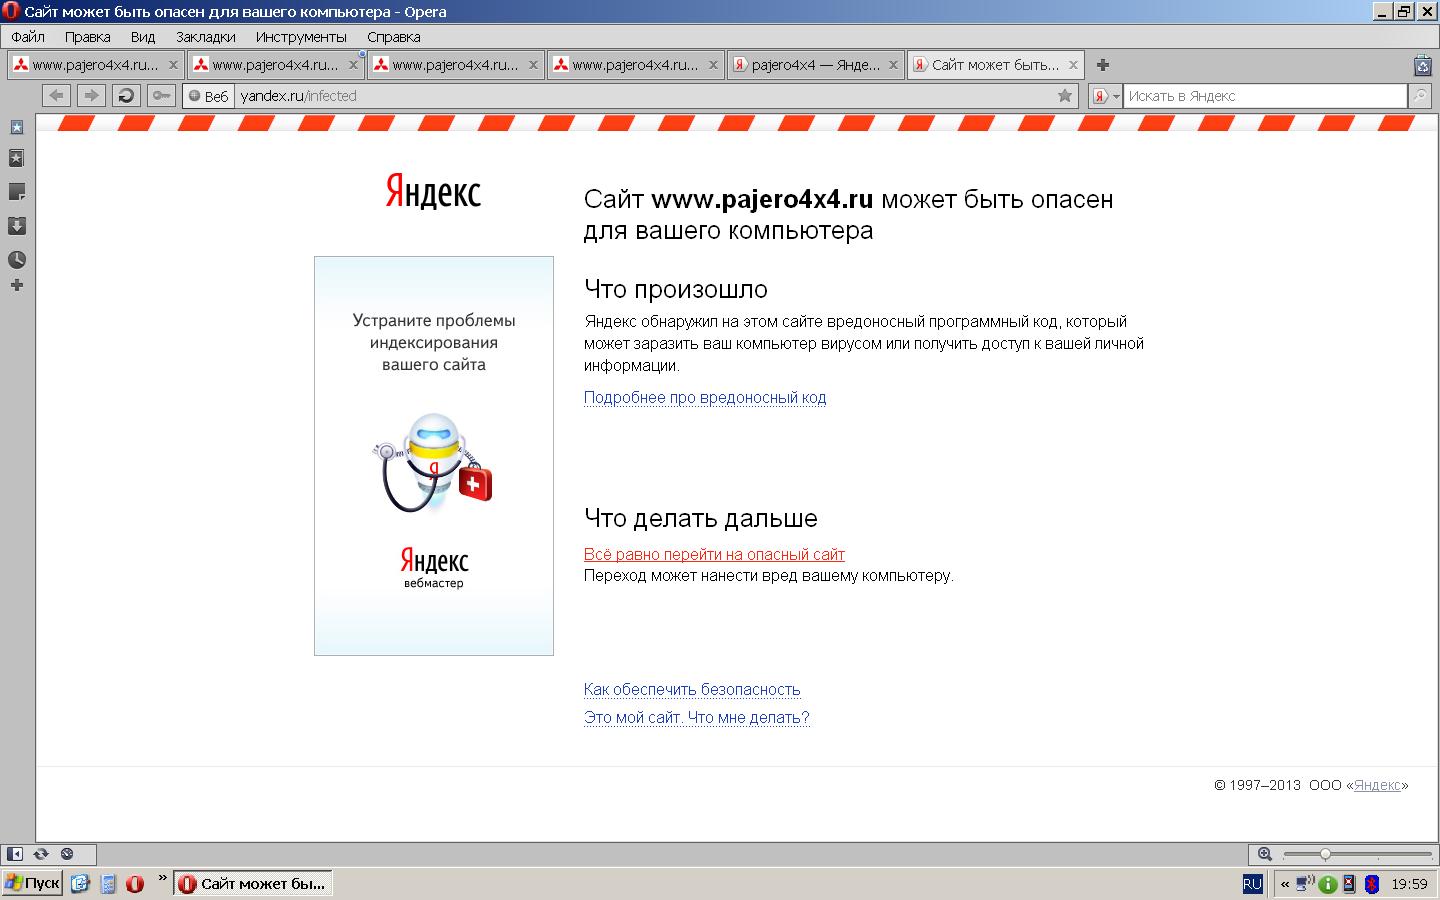This screenshot has height=900, width=1440.
Task: Click the new tab plus button
Action: [x=1103, y=65]
